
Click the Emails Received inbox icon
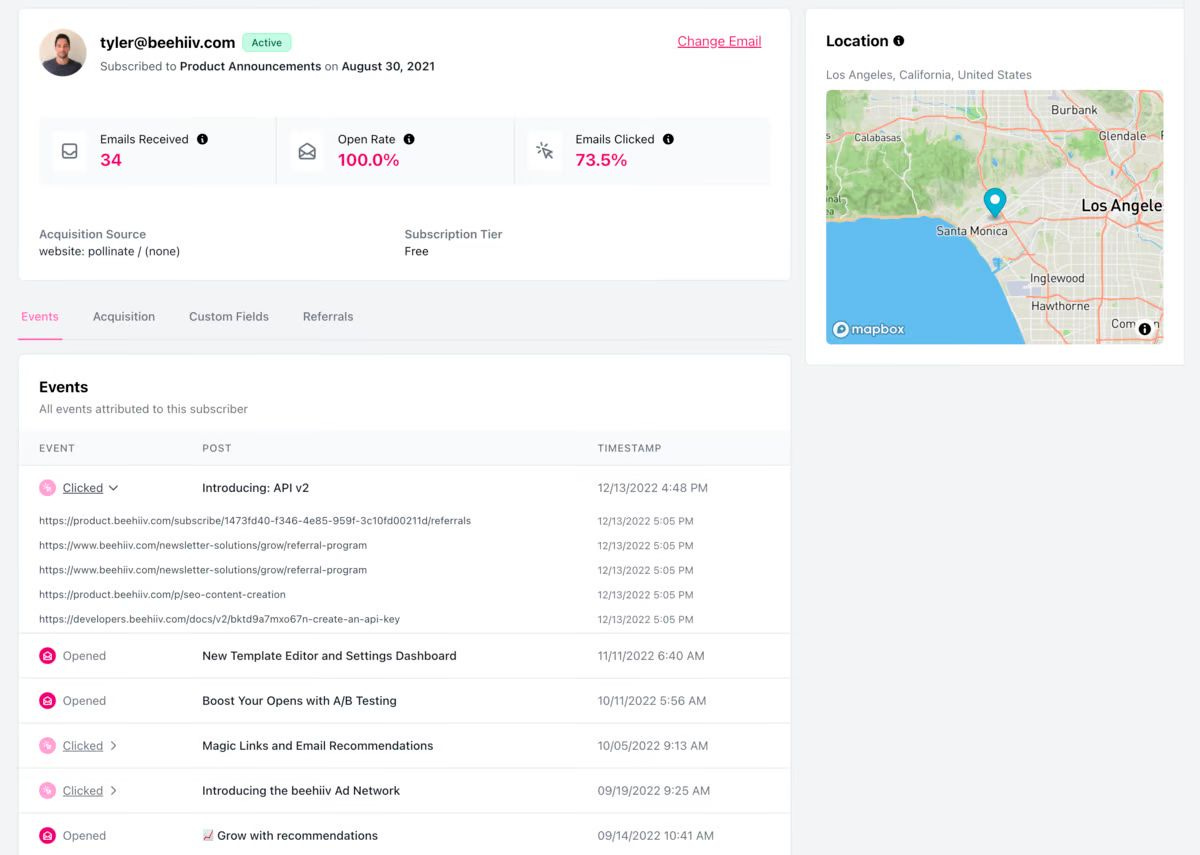(x=69, y=151)
